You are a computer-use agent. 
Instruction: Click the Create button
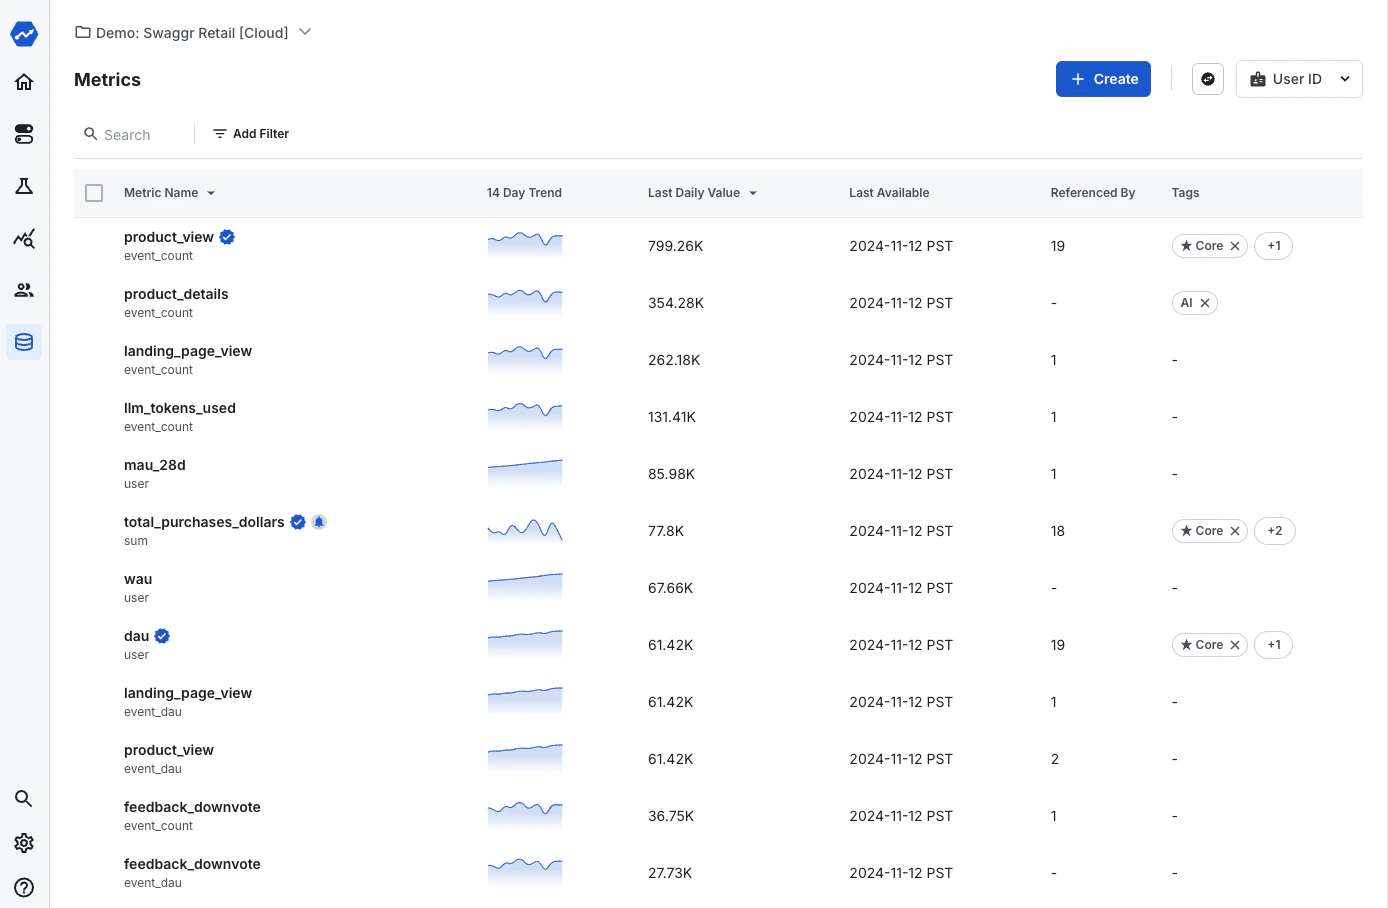1103,78
